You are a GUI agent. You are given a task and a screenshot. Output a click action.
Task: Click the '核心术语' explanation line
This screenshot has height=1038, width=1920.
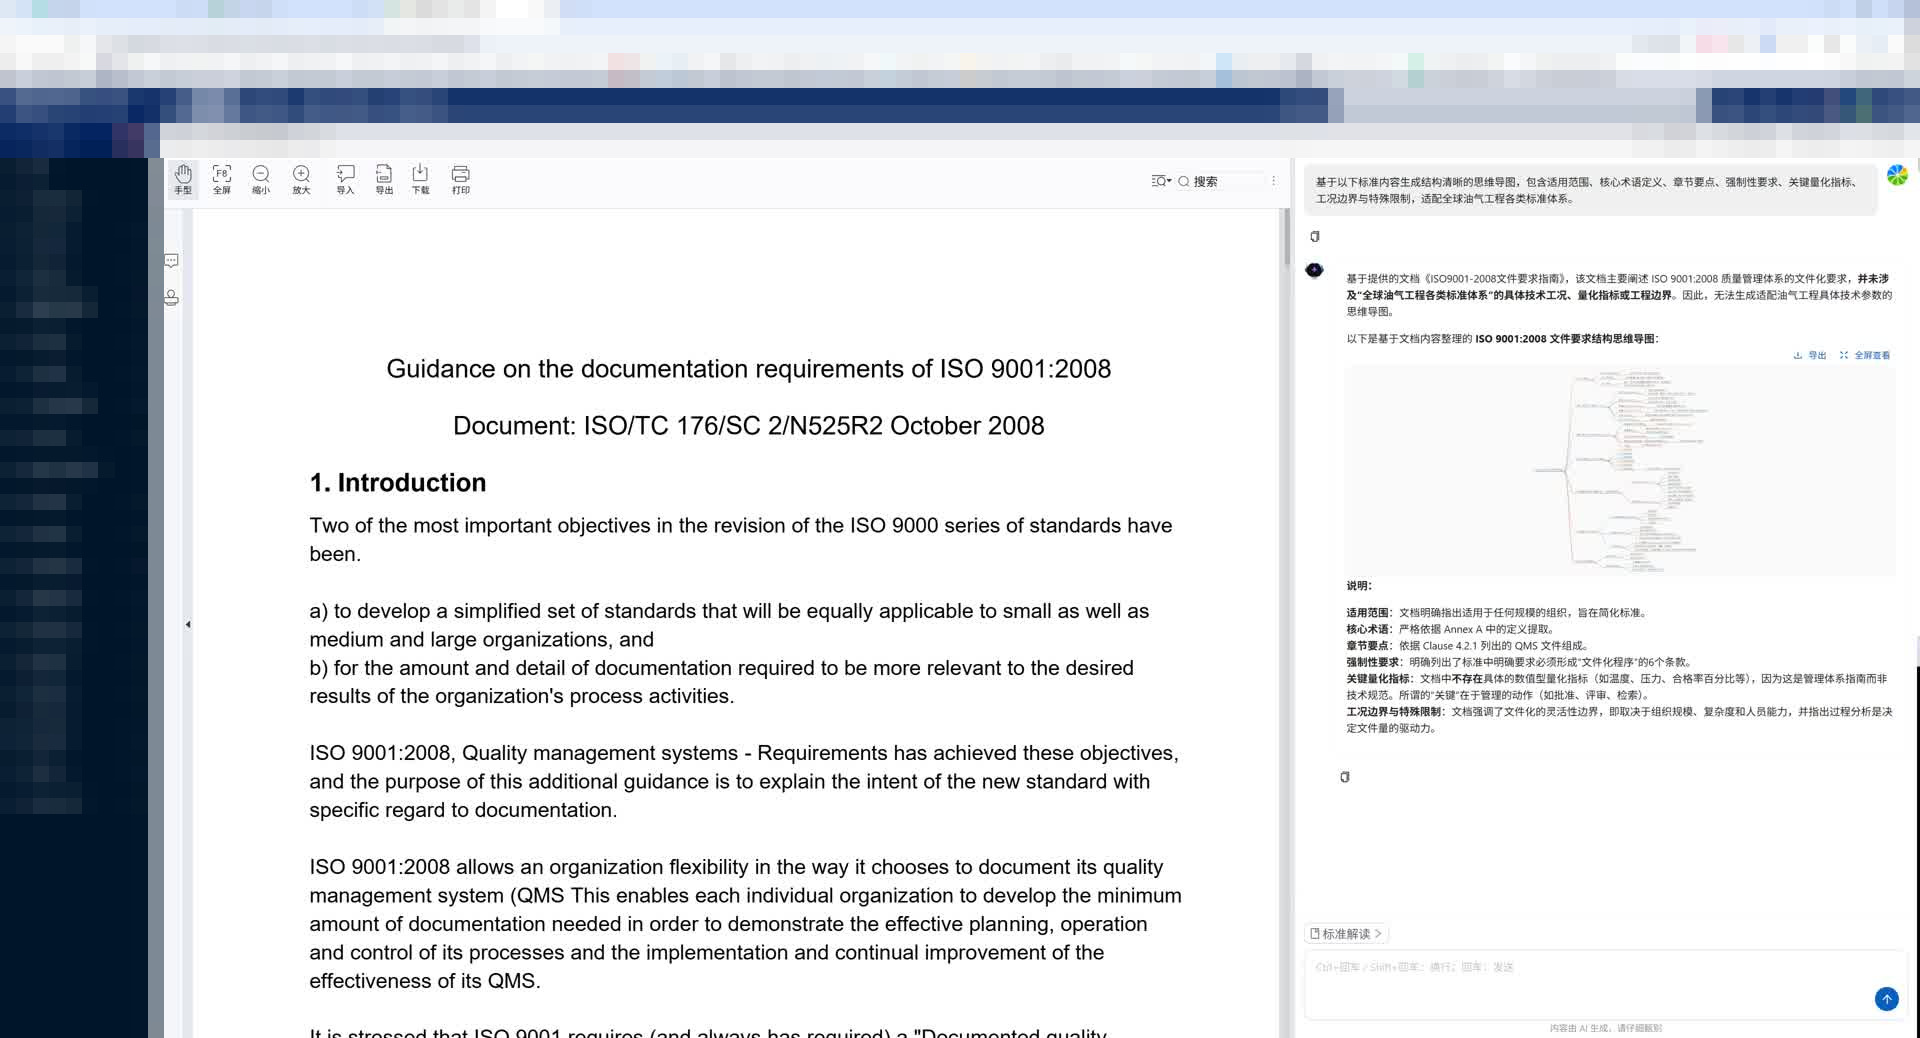1451,629
